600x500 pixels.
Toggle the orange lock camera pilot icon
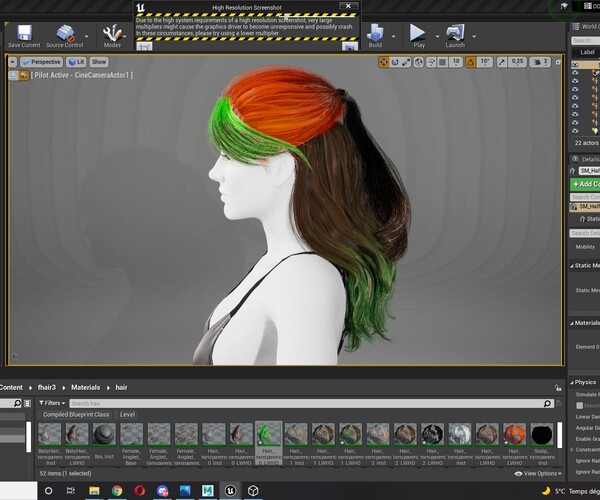(x=24, y=75)
